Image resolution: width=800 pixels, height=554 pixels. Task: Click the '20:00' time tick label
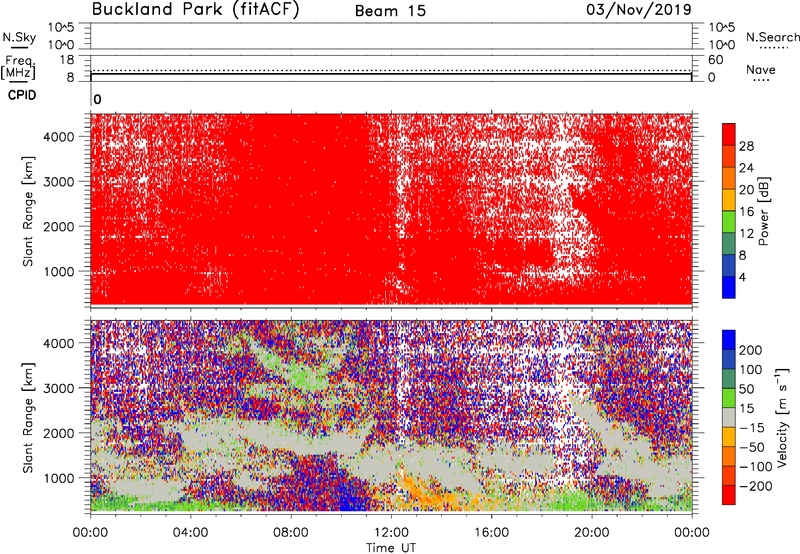[x=591, y=533]
